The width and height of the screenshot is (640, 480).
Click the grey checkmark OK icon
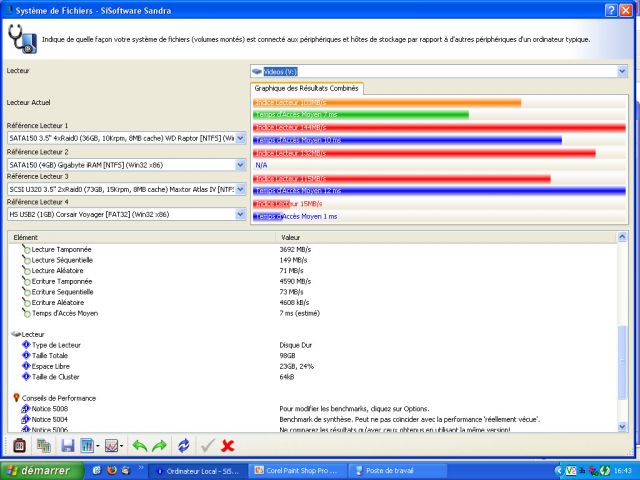[208, 445]
